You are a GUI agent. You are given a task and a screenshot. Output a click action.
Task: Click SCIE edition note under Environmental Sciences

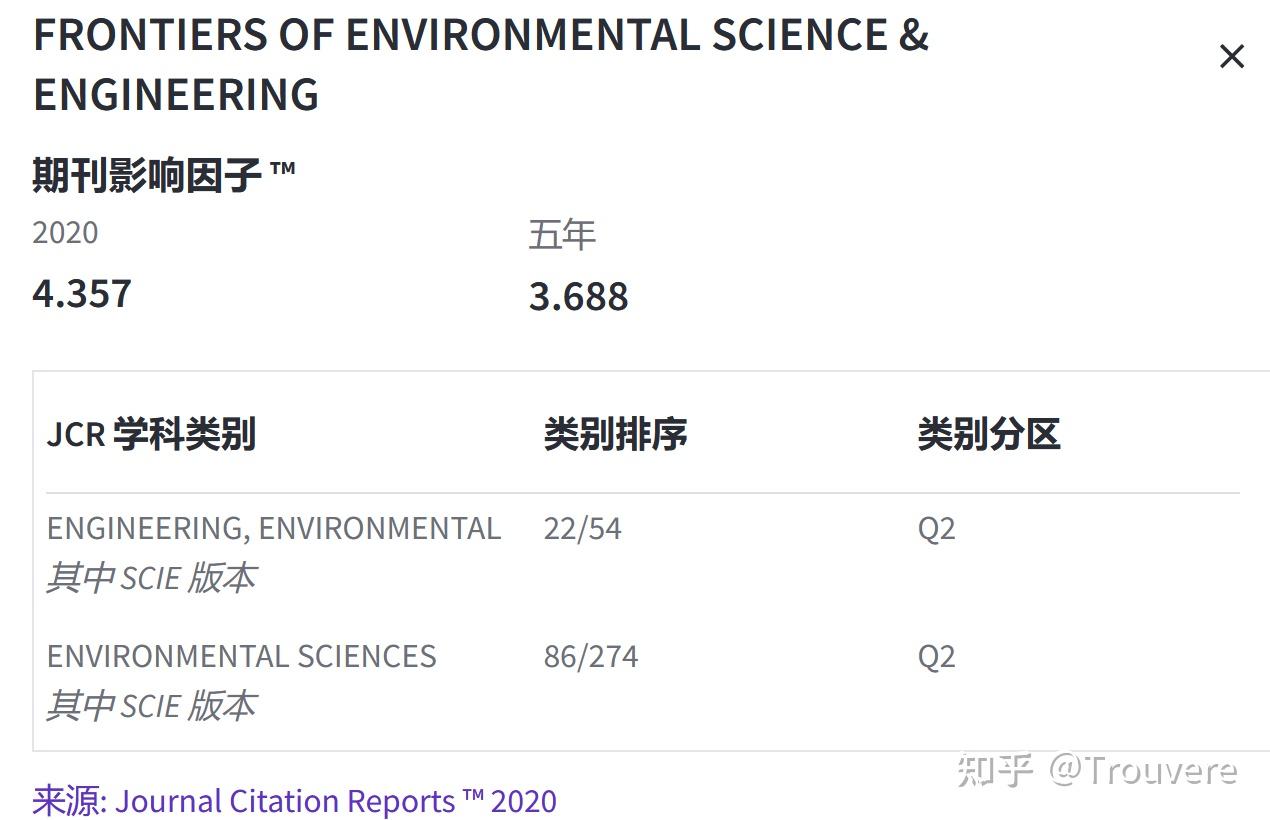coord(151,706)
